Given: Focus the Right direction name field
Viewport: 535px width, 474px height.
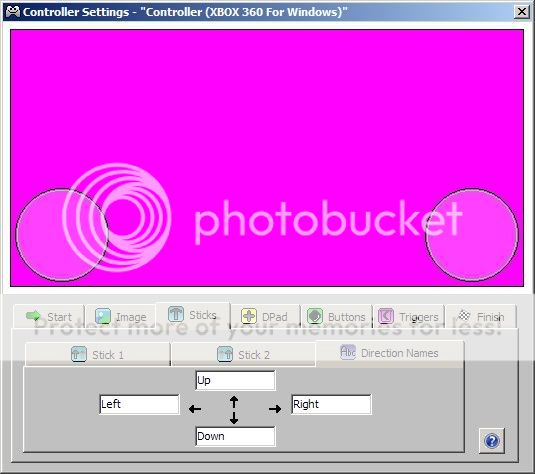Looking at the screenshot, I should [331, 404].
